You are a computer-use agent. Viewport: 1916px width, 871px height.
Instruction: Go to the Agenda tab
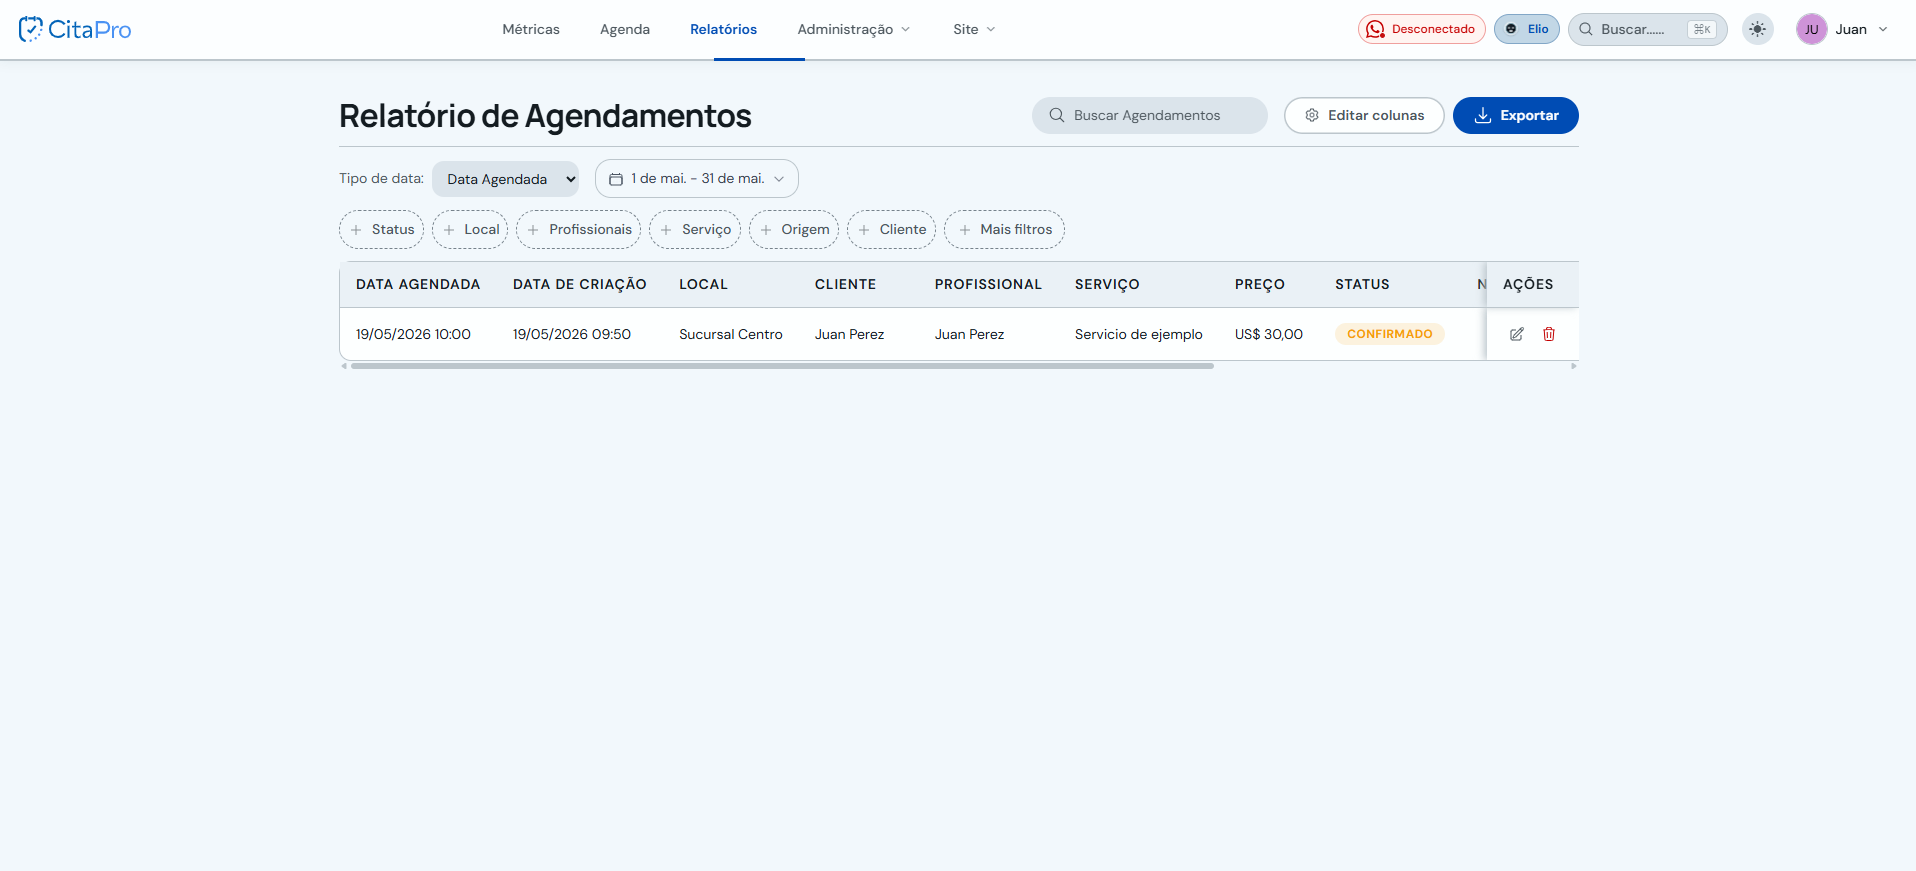[625, 29]
